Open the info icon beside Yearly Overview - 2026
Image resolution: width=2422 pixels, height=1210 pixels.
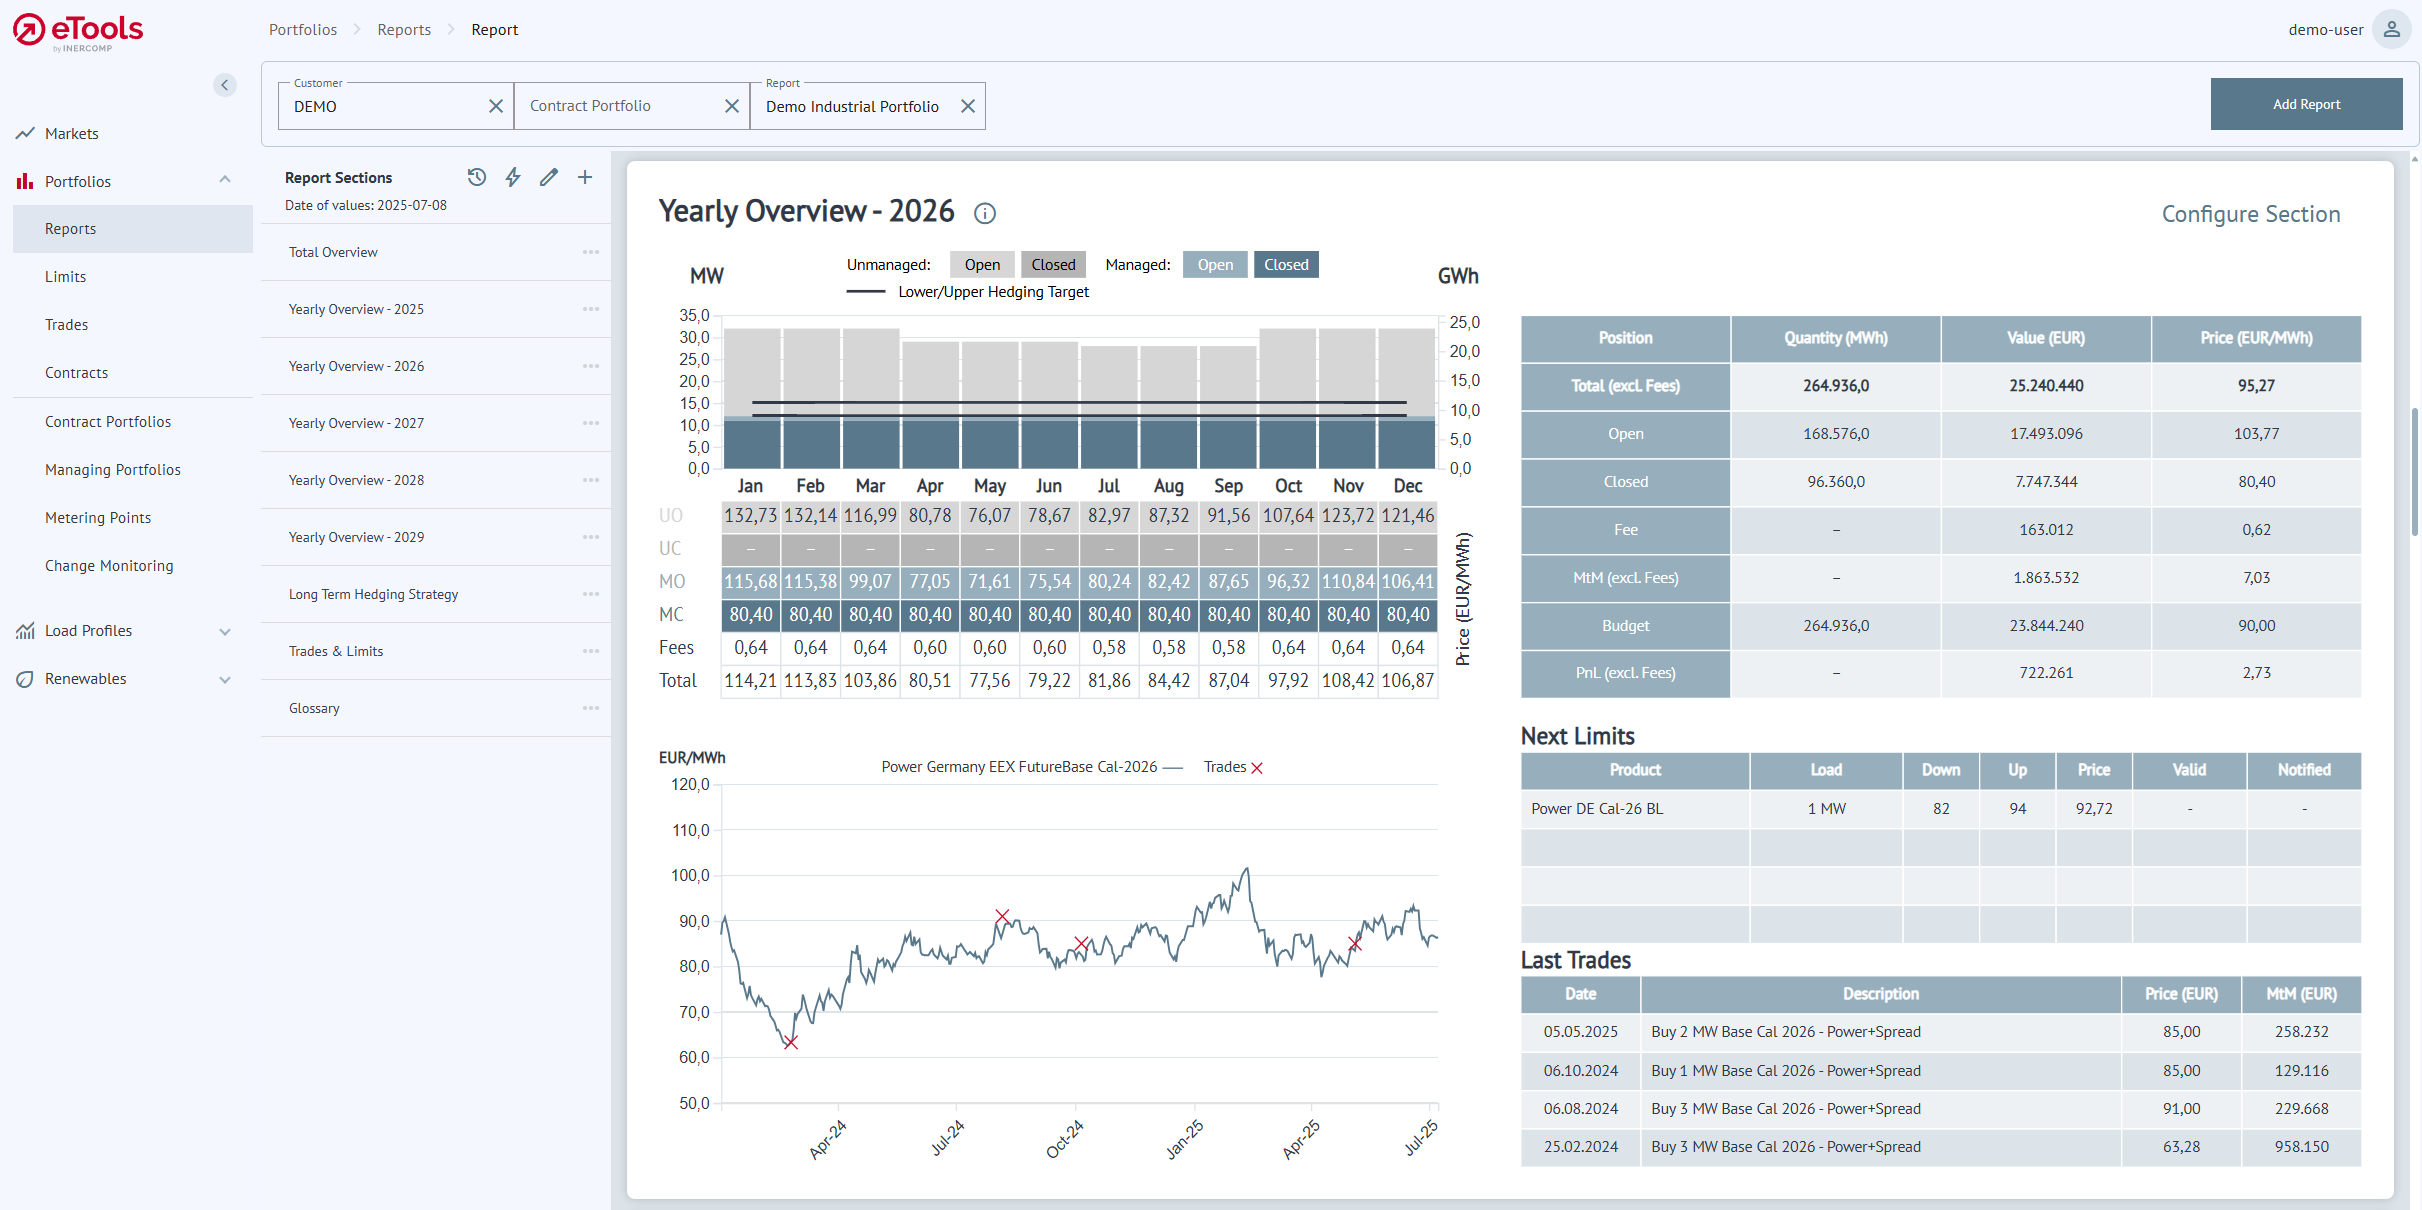[985, 213]
